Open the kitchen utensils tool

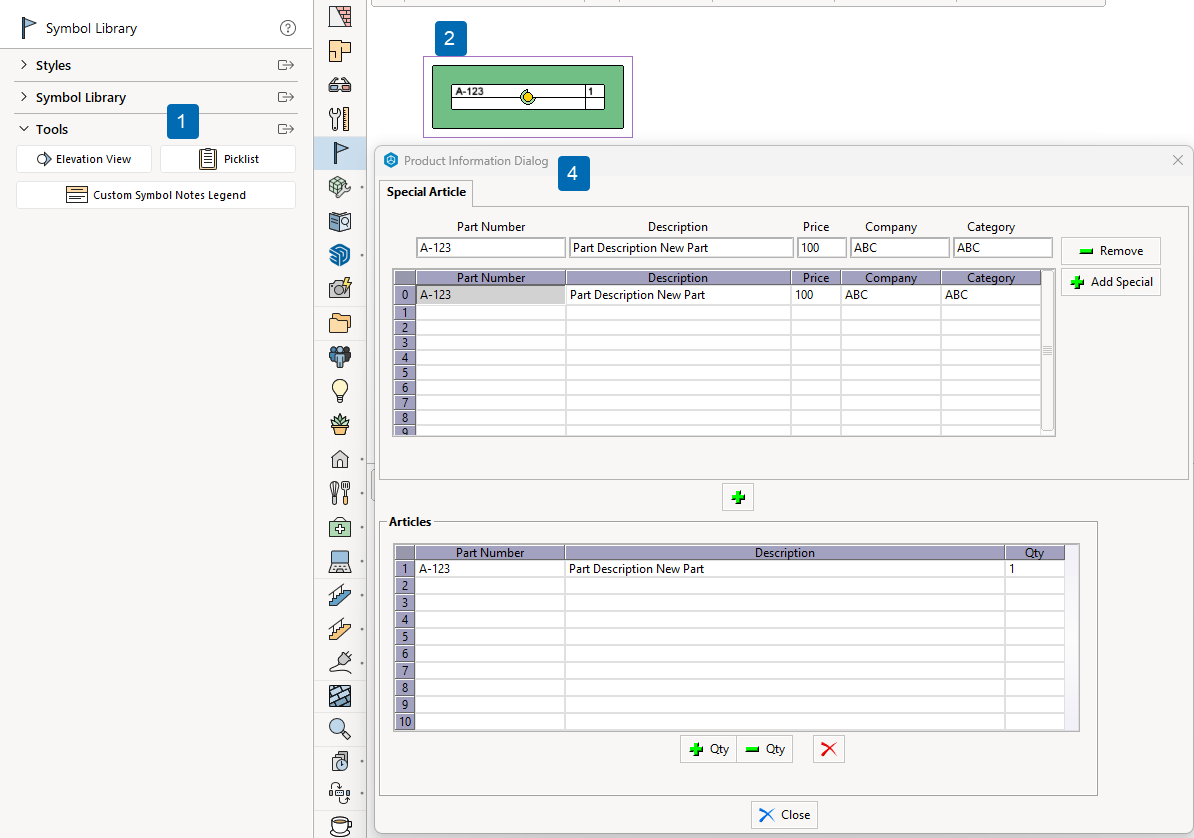340,493
